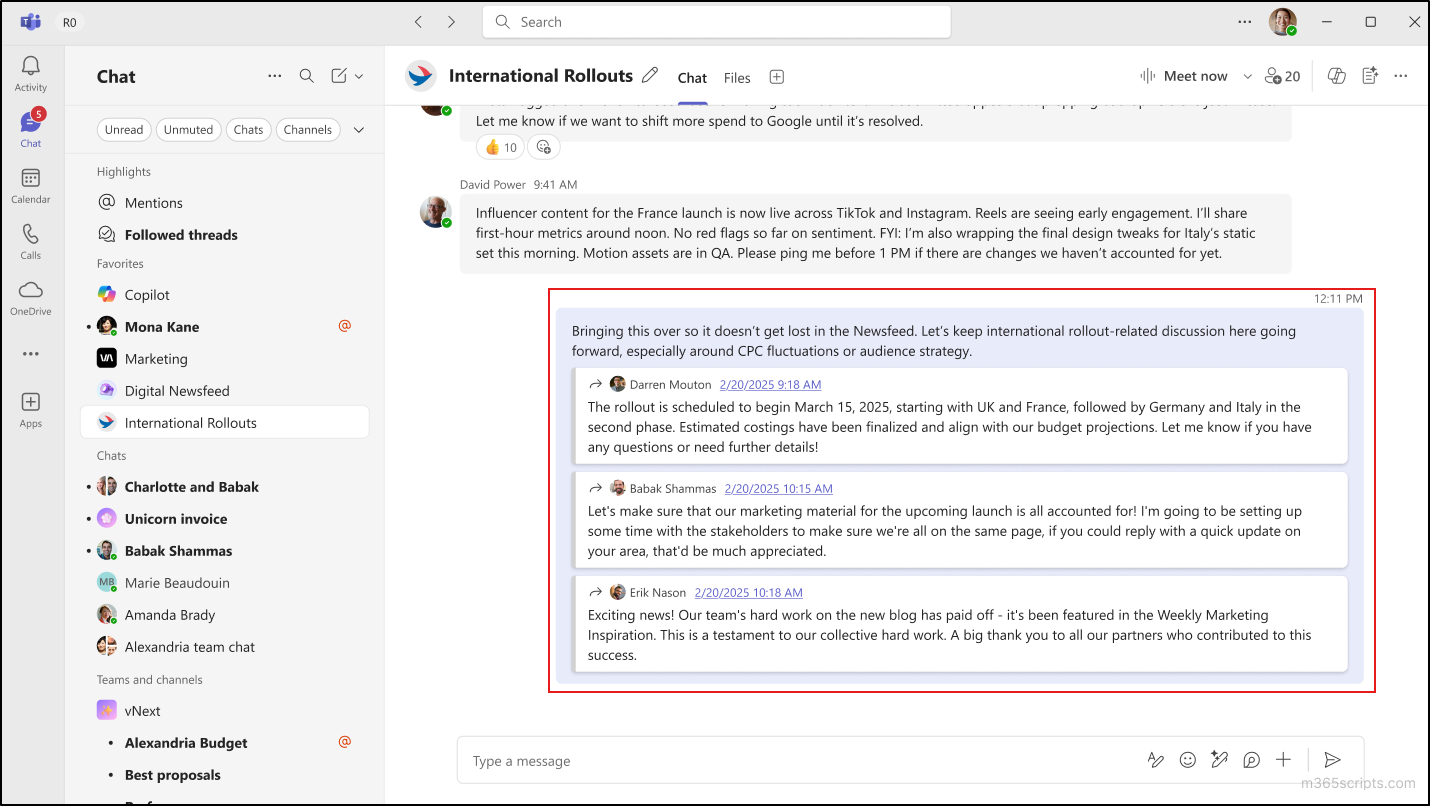Start a meeting with Meet now
The image size is (1430, 806).
(x=1195, y=75)
